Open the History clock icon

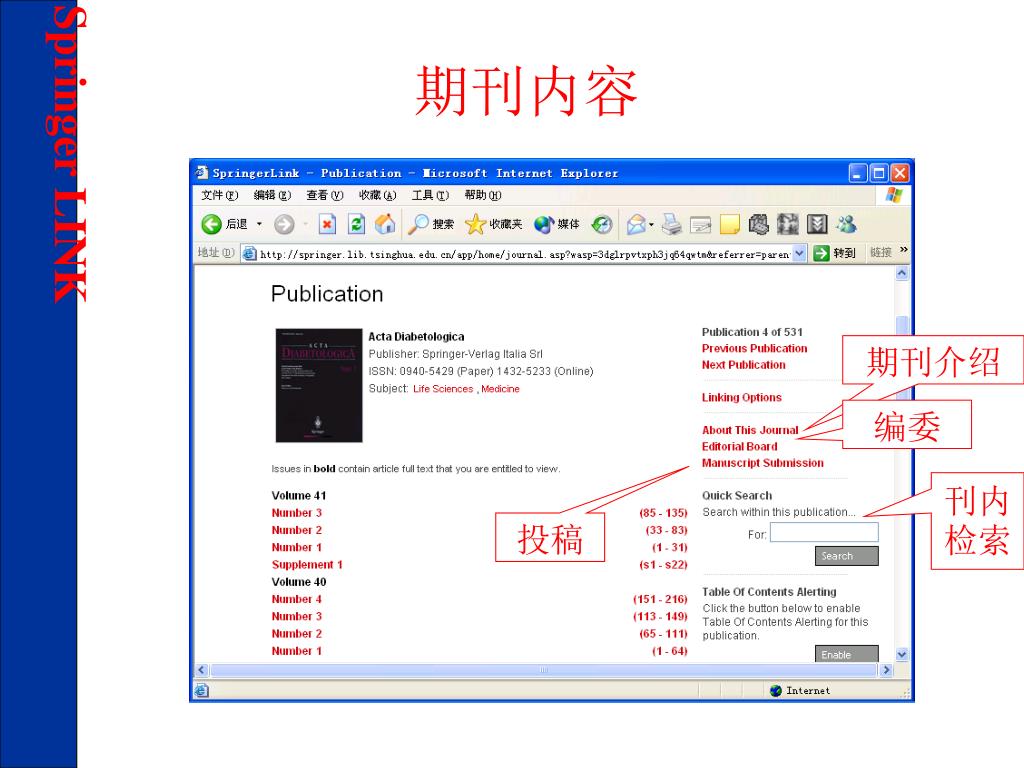pos(601,225)
